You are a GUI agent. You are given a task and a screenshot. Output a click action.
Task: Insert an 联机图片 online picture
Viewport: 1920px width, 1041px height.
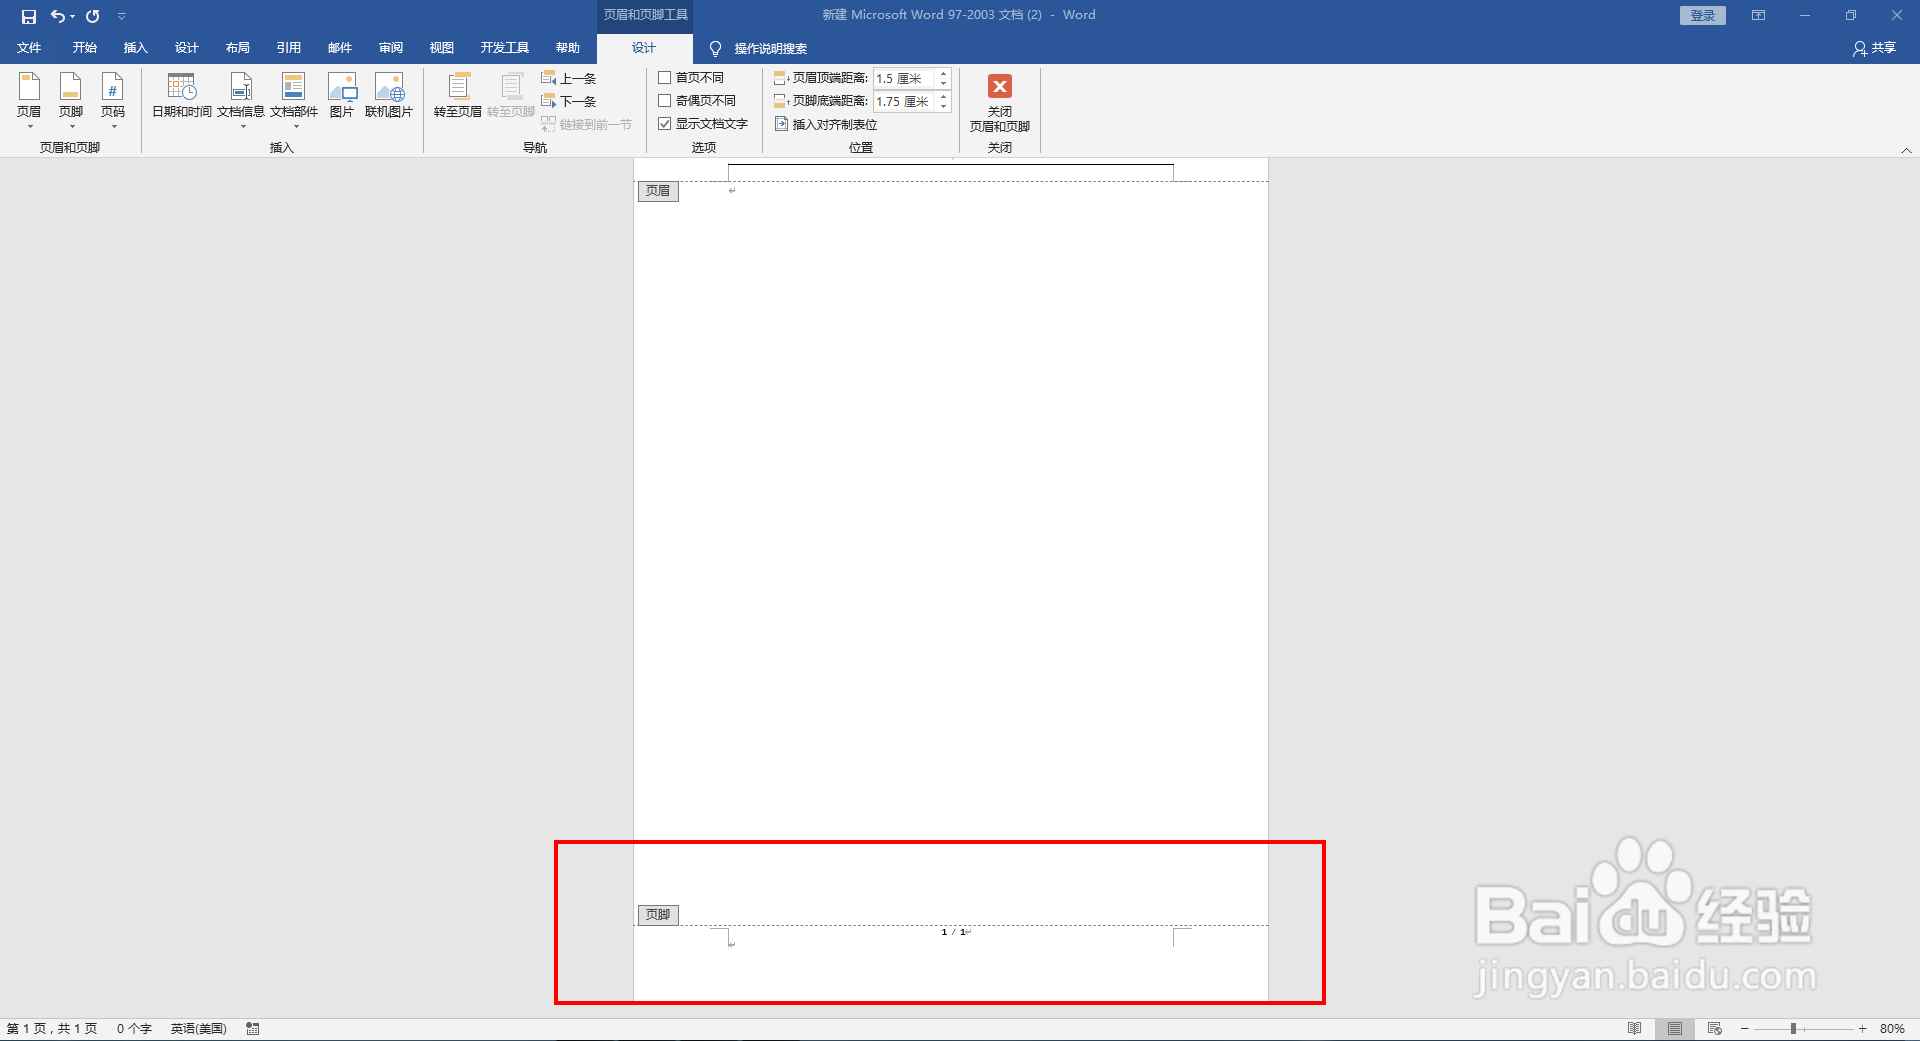click(x=389, y=95)
